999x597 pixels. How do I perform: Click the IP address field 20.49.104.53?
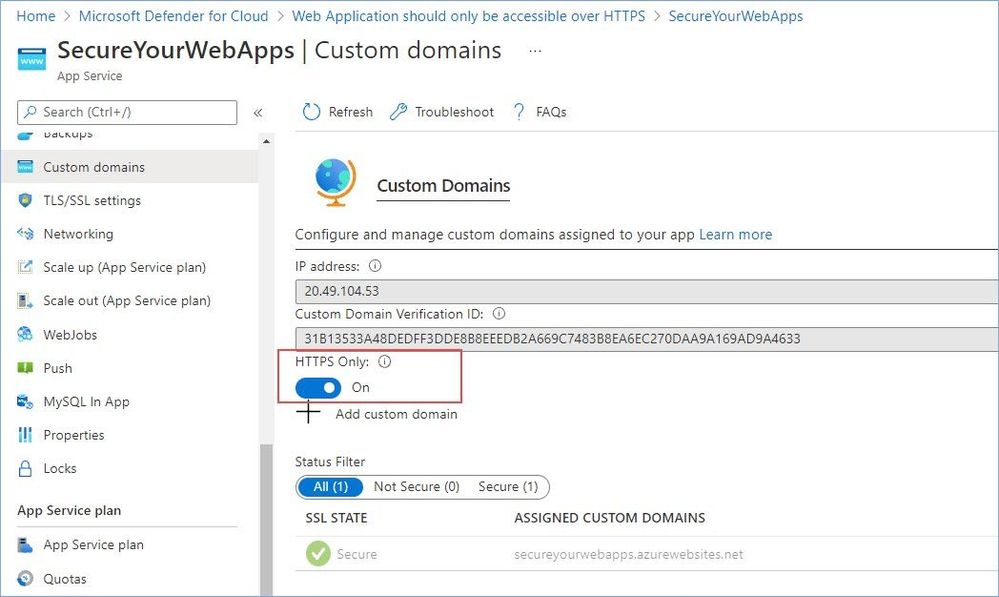click(x=647, y=291)
